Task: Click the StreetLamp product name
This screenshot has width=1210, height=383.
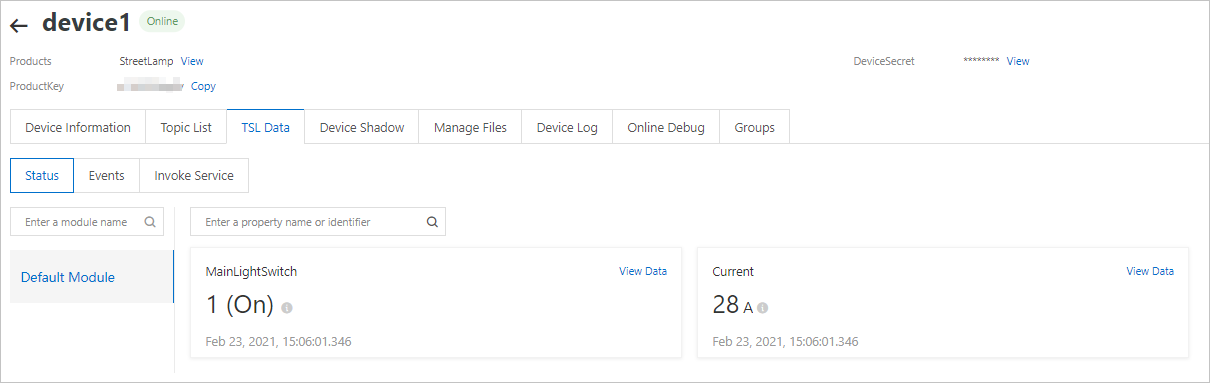Action: (147, 61)
